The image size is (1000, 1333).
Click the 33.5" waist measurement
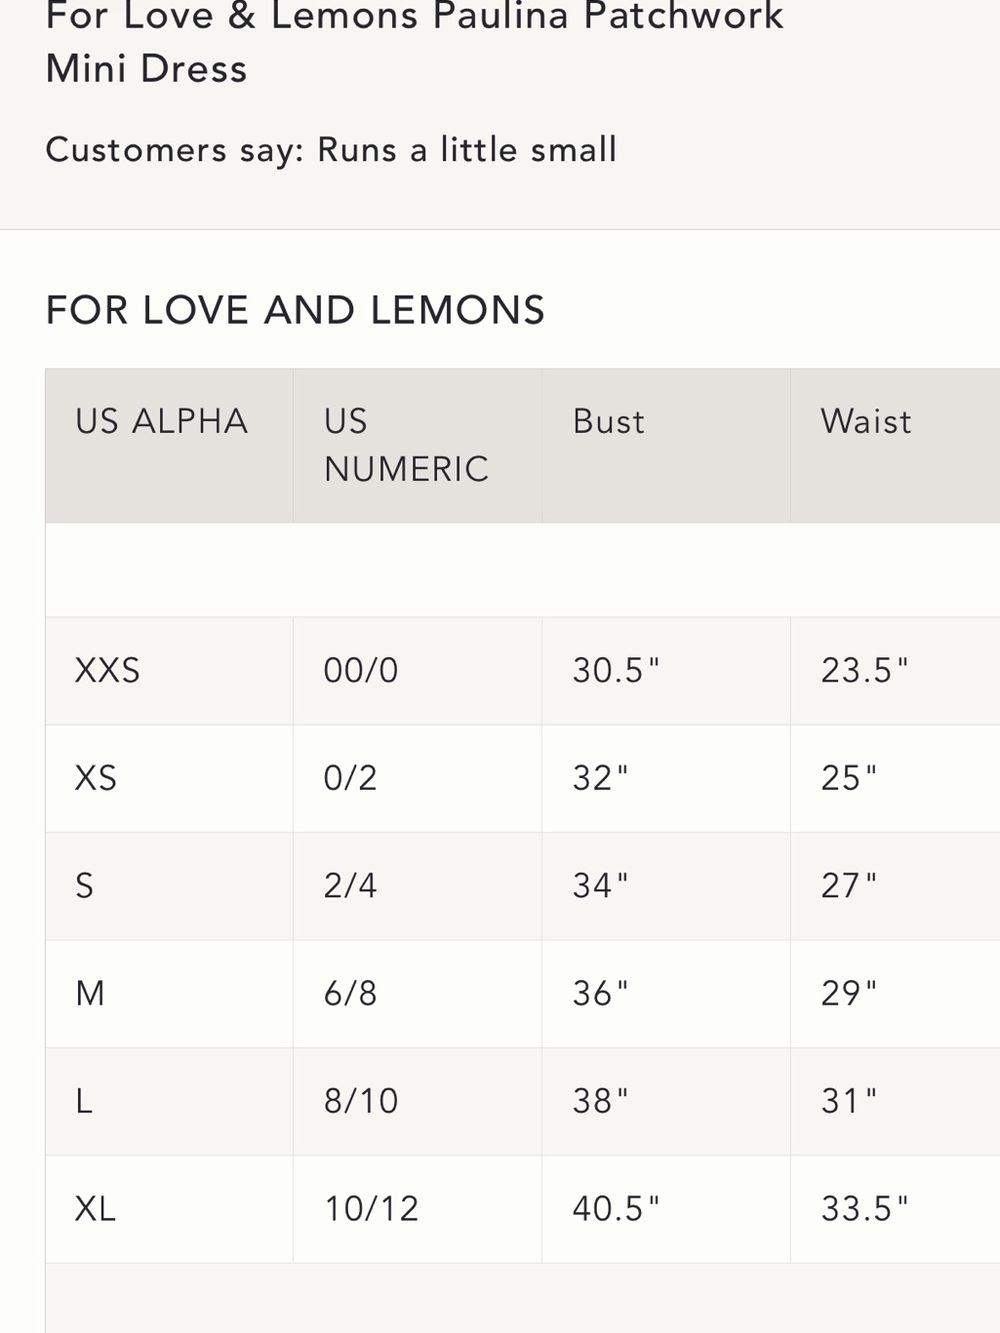tap(865, 1209)
